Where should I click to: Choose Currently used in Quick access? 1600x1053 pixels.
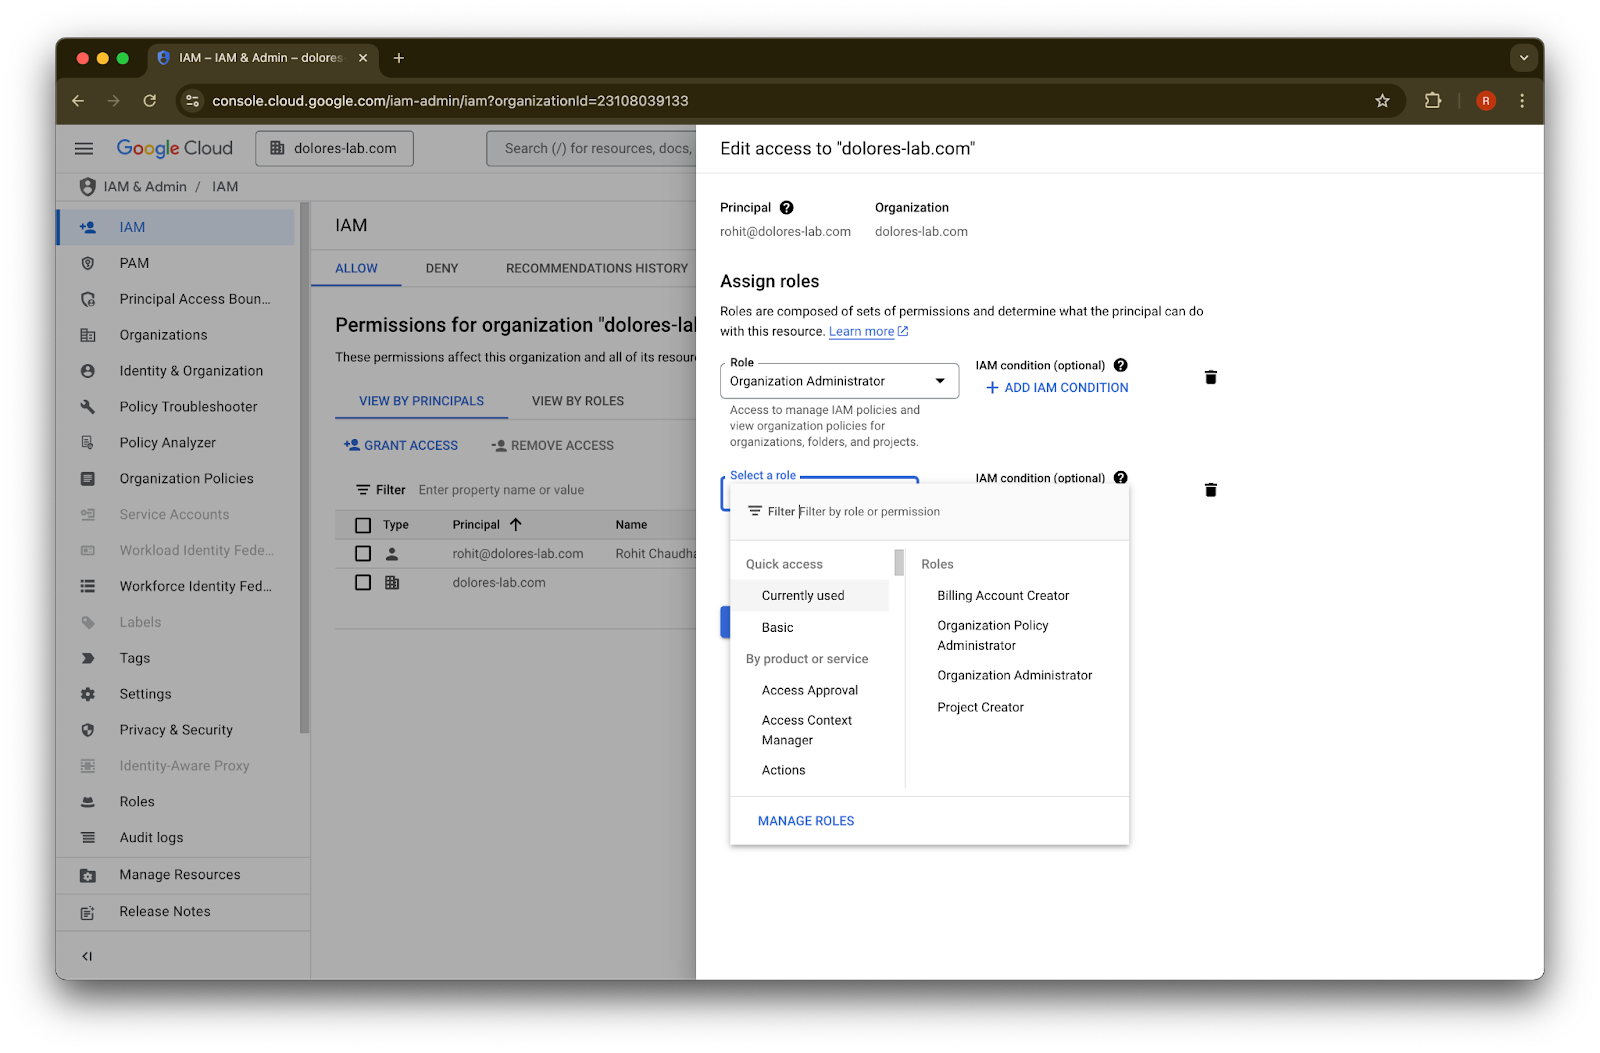coord(810,596)
